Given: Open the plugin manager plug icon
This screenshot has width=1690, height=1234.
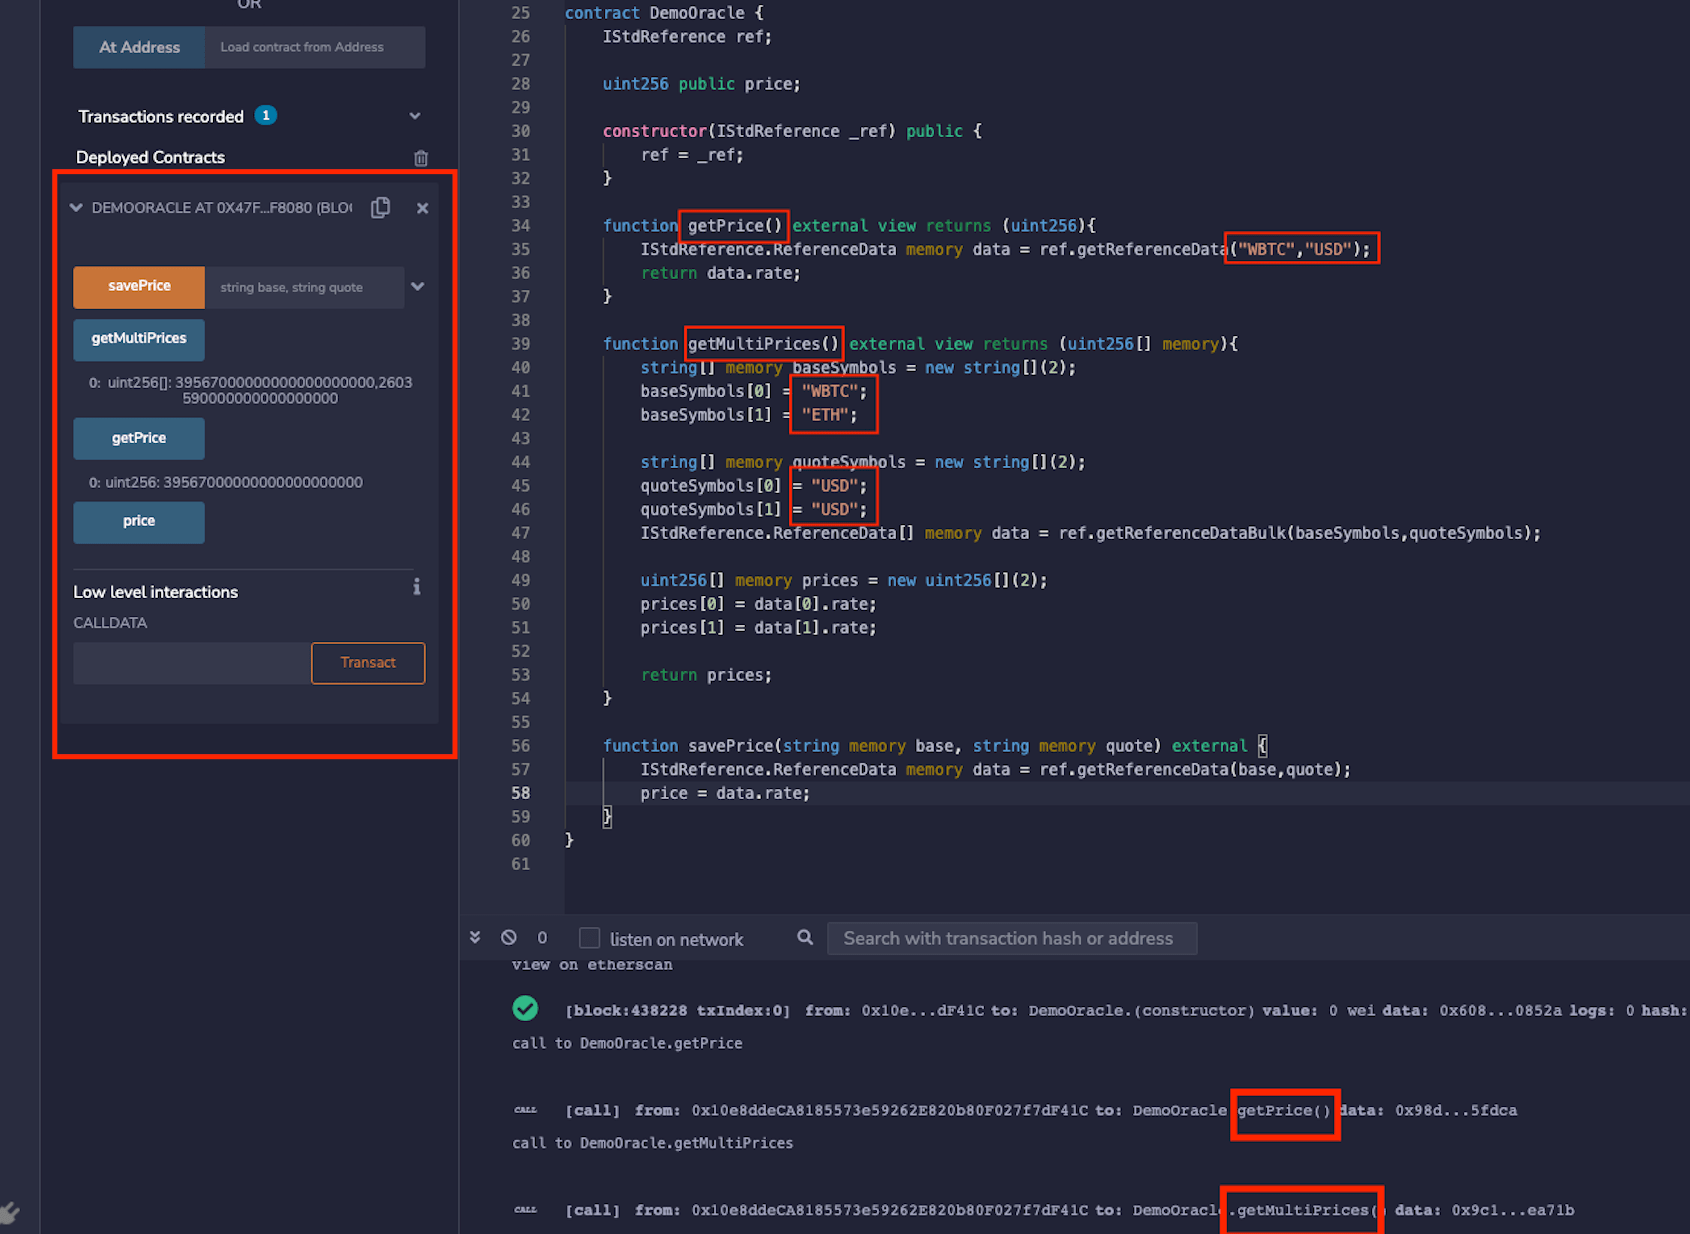Looking at the screenshot, I should click(x=10, y=1213).
